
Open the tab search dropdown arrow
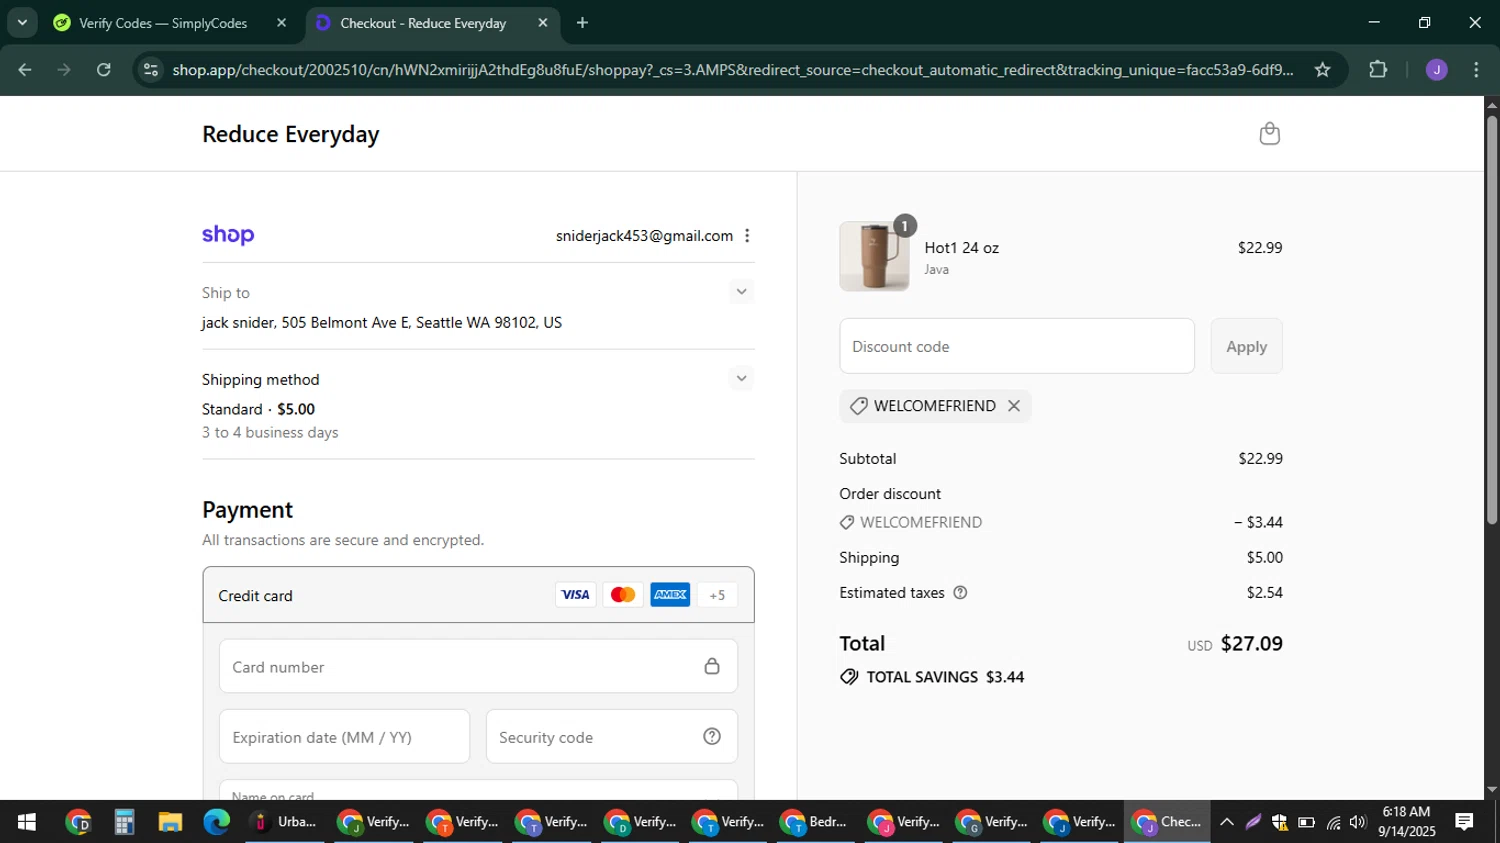[x=22, y=22]
